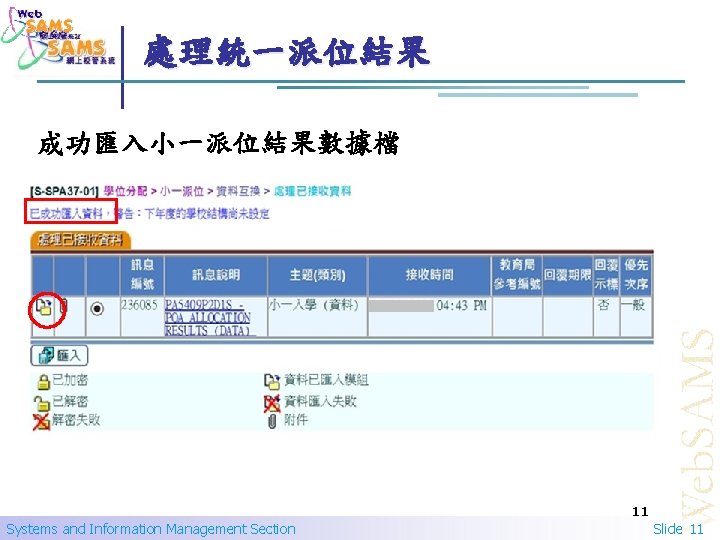Open the PA5409P2D1S POA ALLOCATION RESULTS link

[x=208, y=318]
